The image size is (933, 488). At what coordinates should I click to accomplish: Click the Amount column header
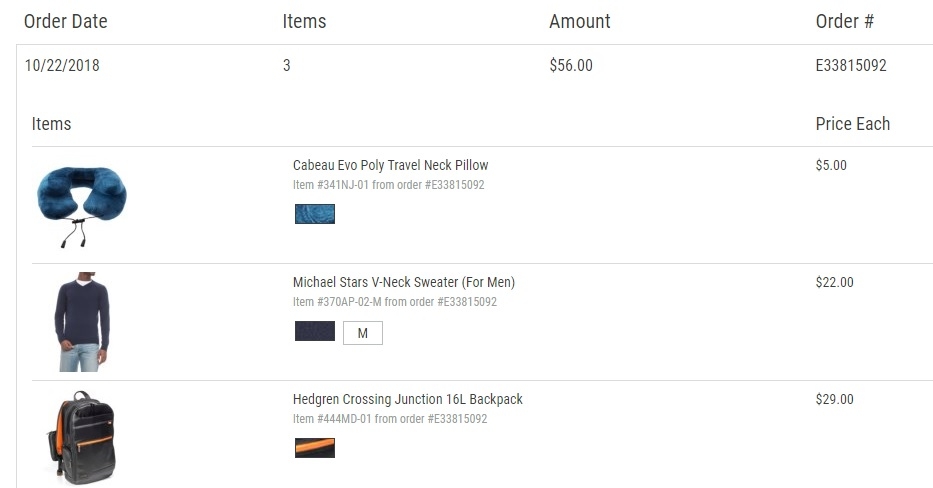click(580, 21)
